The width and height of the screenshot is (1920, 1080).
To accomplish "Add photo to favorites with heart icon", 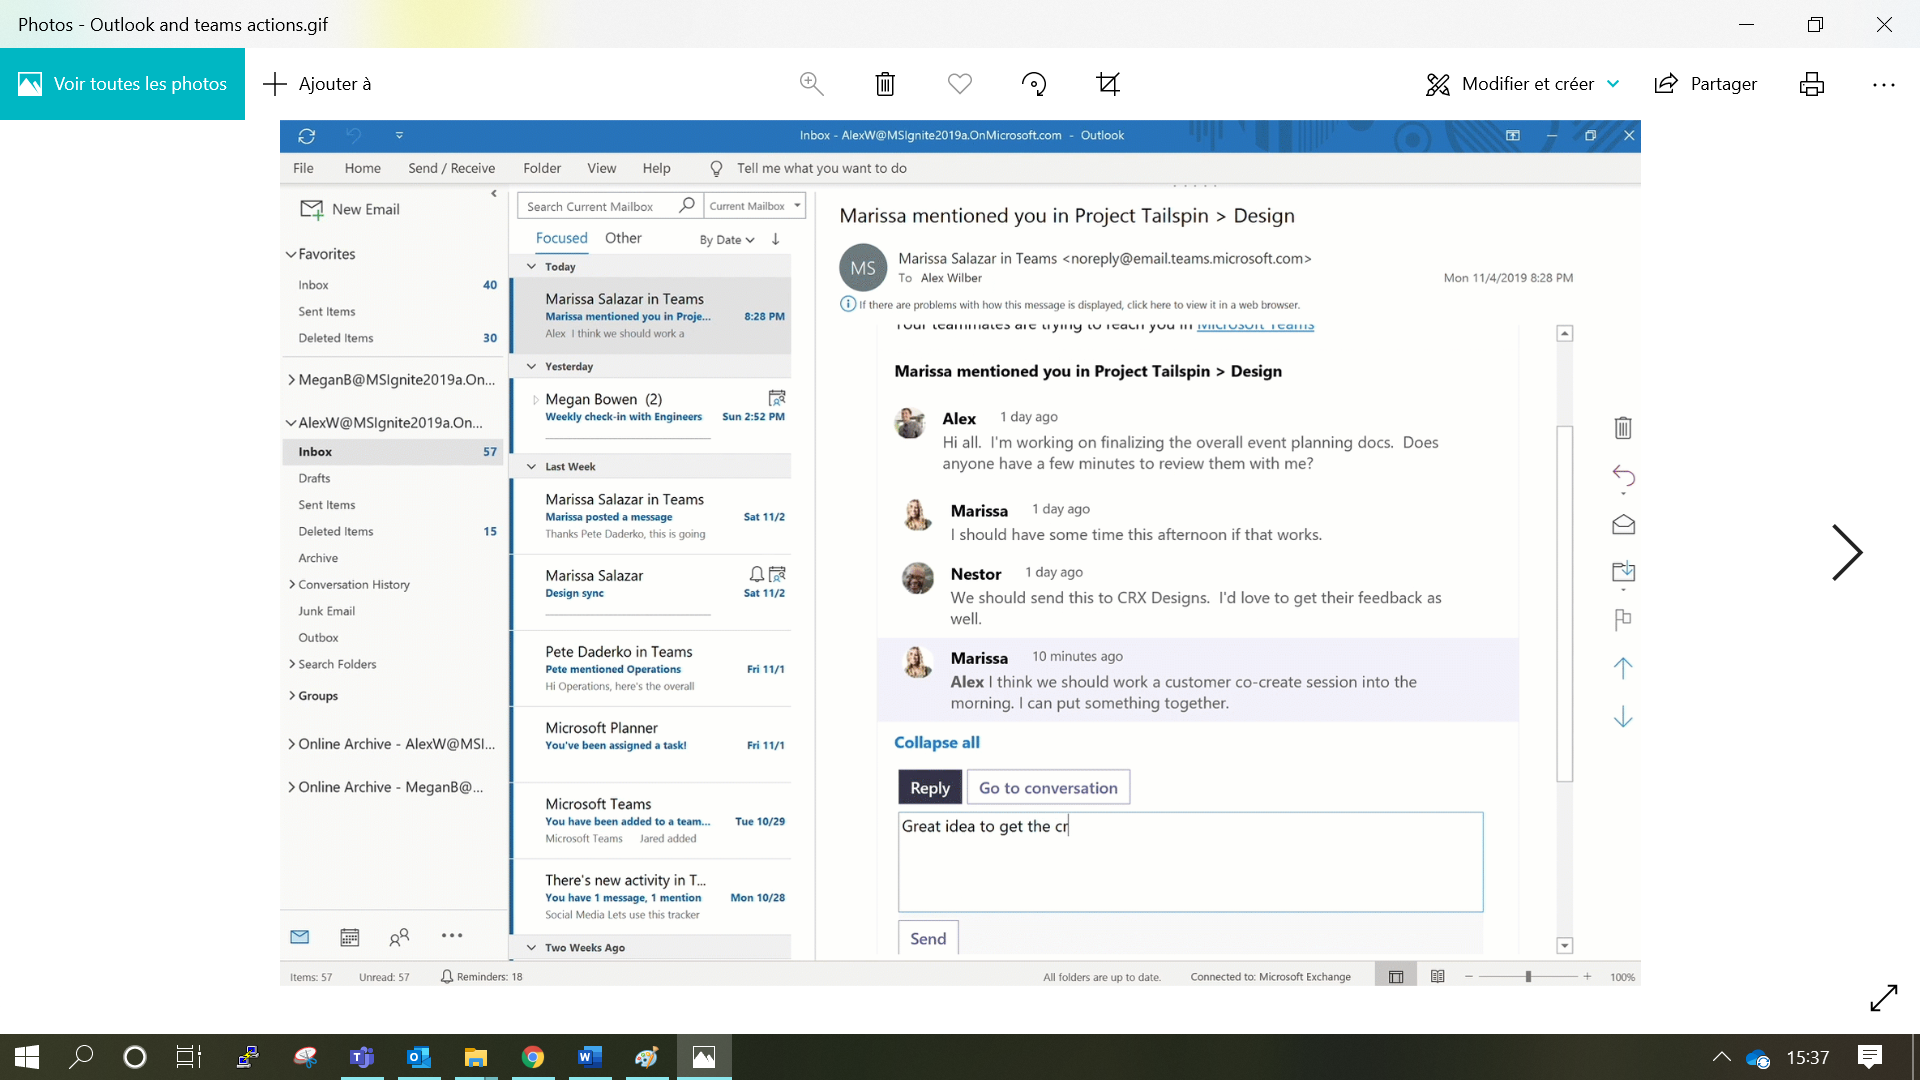I will [960, 84].
